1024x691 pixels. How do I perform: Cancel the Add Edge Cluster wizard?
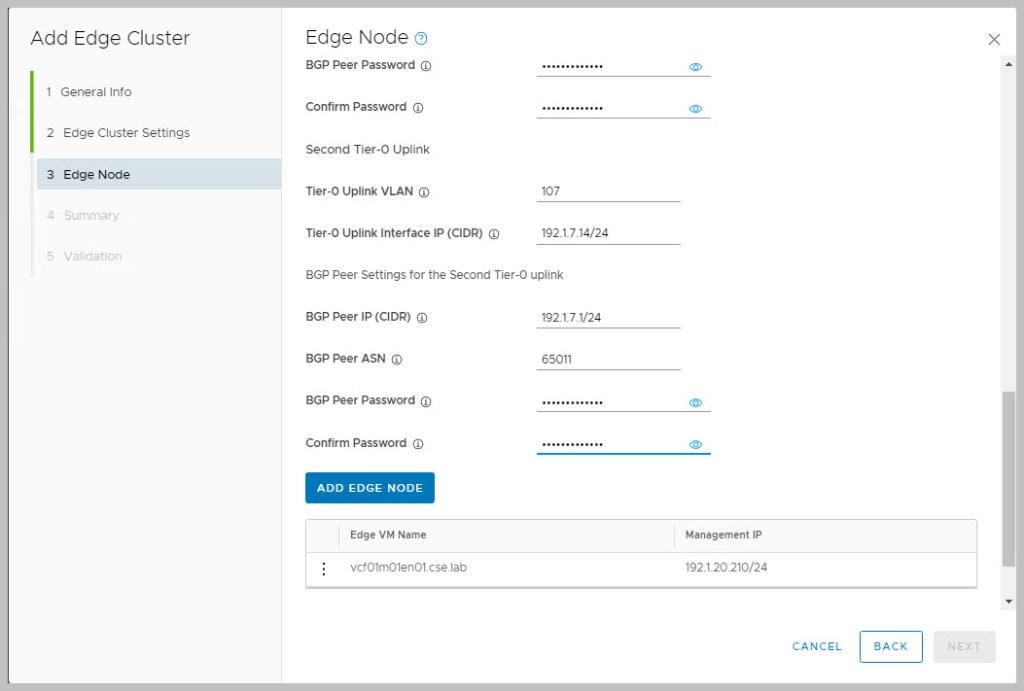point(817,646)
